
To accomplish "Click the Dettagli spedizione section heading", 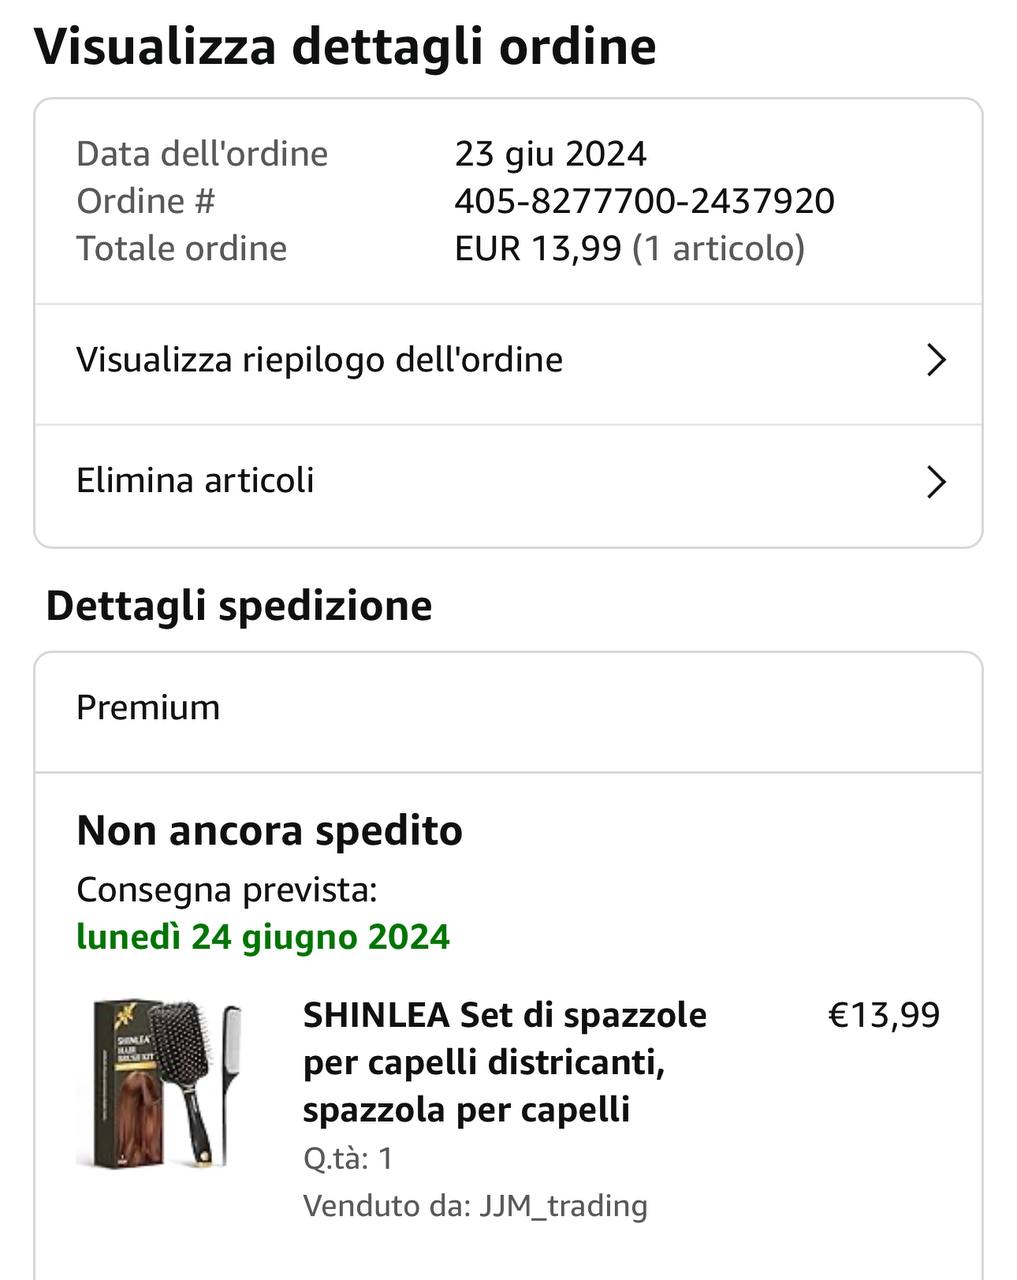I will [x=239, y=606].
